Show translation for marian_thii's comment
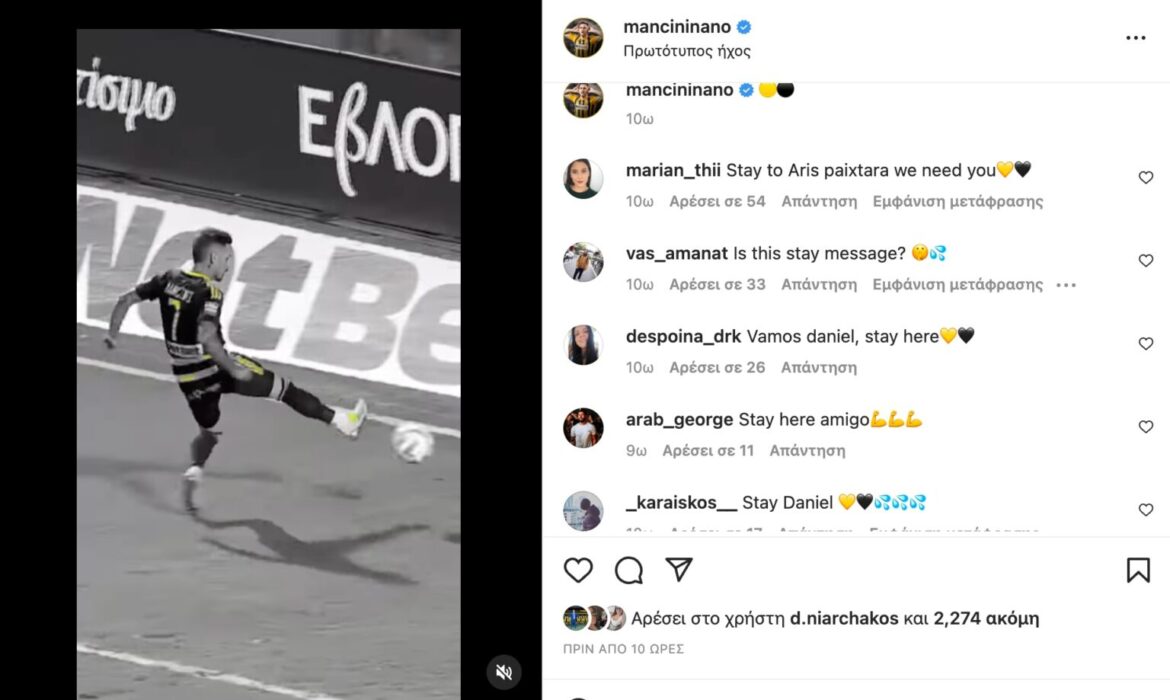 tap(957, 201)
